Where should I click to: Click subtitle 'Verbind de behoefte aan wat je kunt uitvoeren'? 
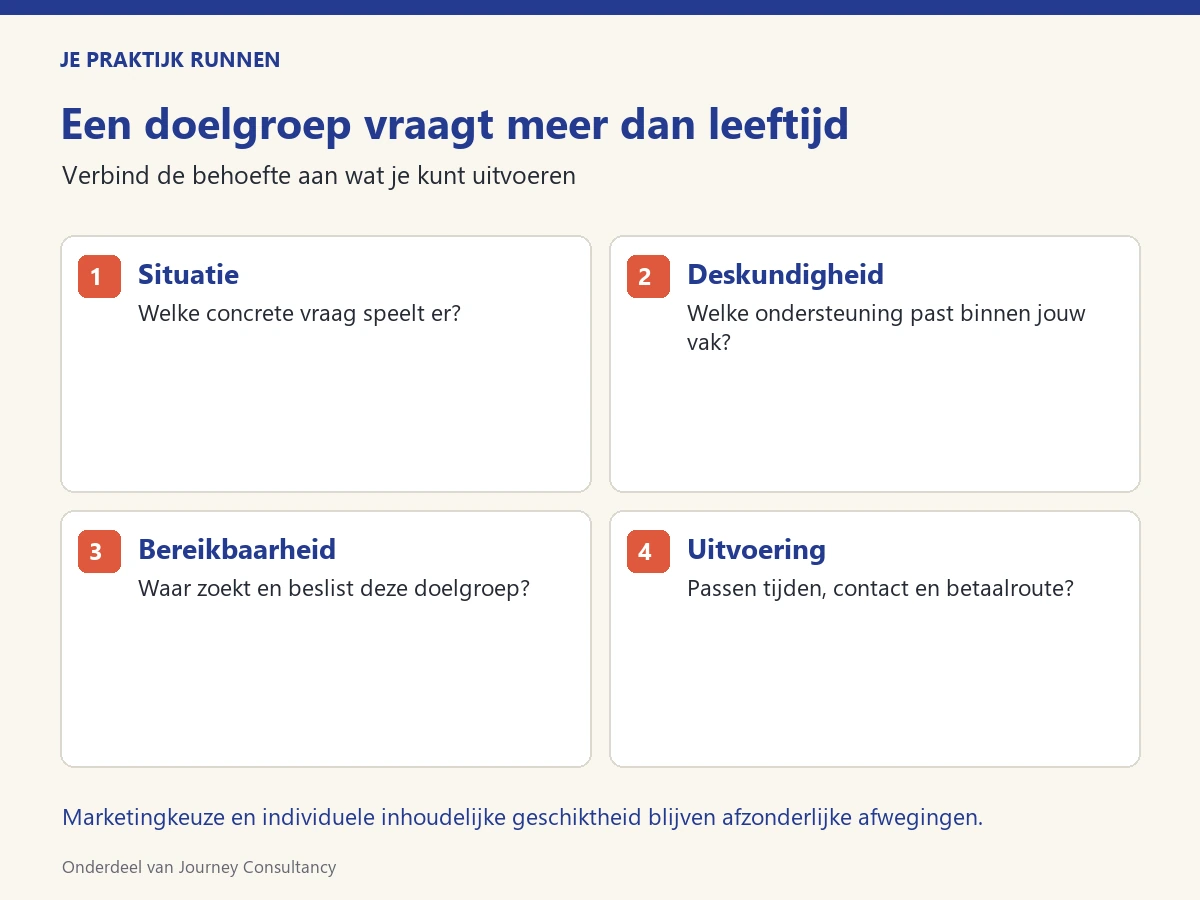pos(318,176)
